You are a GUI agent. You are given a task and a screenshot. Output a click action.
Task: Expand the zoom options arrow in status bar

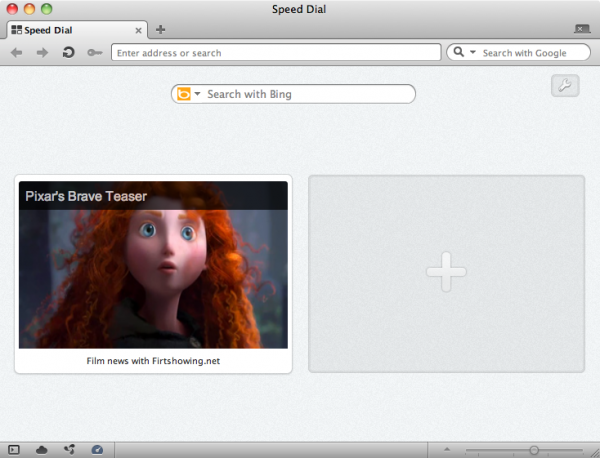447,450
